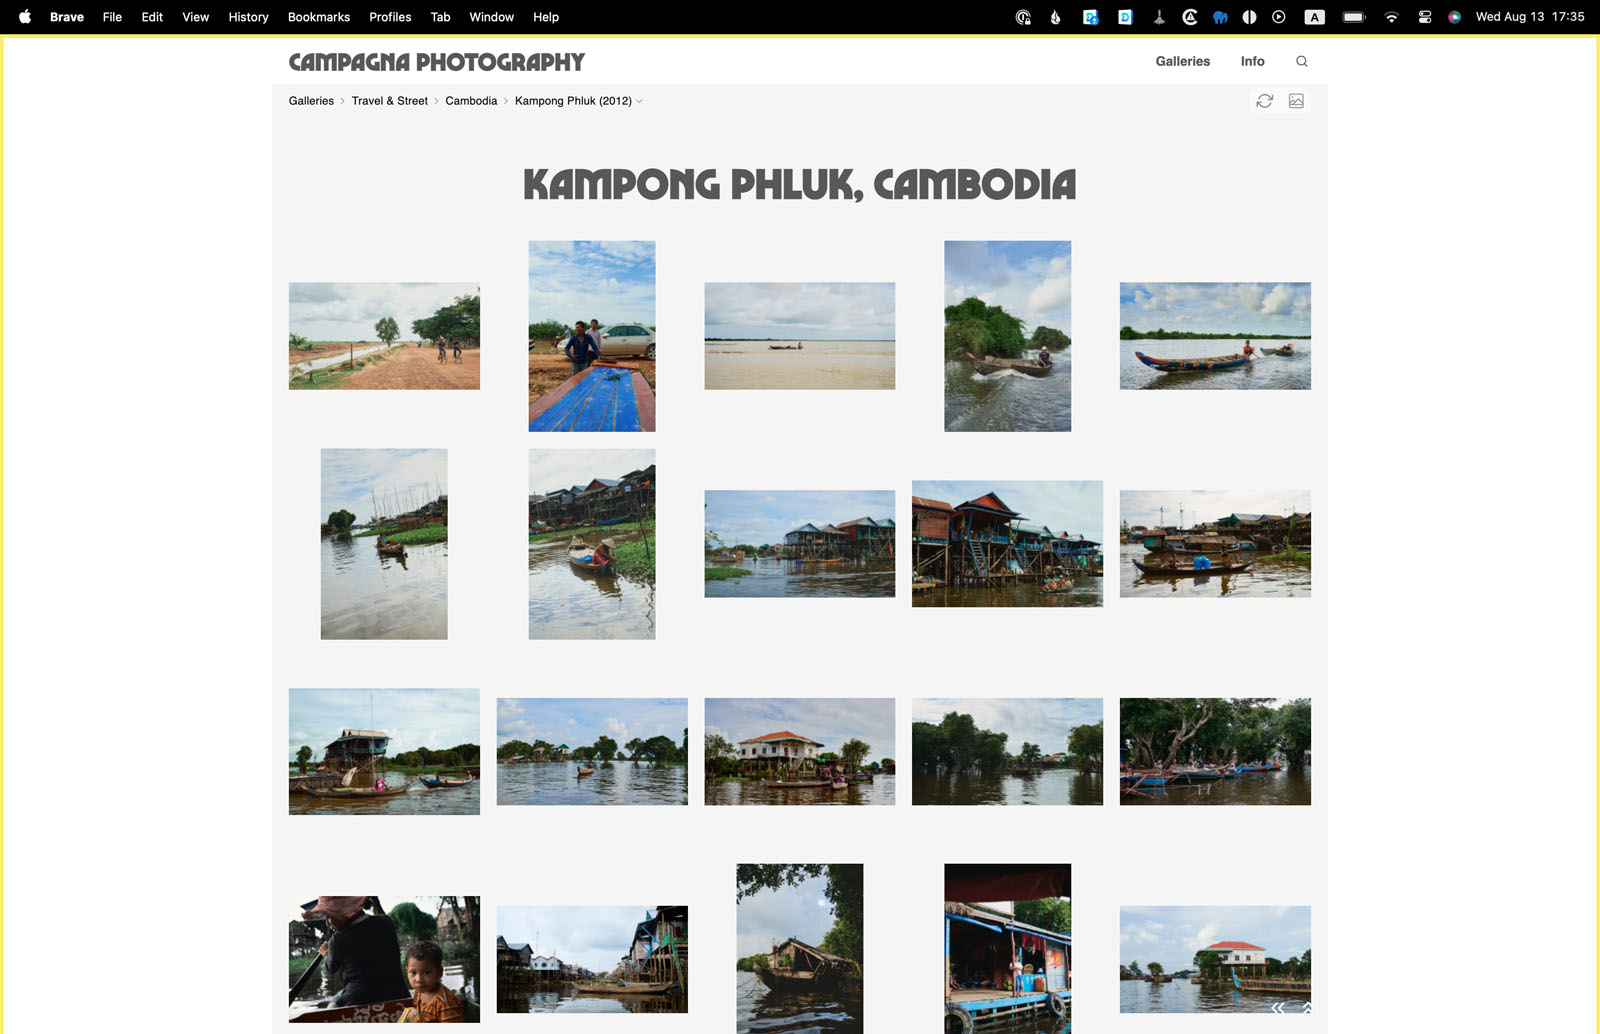Viewport: 1600px width, 1034px height.
Task: Click the plain blue D menu bar icon
Action: point(1125,17)
